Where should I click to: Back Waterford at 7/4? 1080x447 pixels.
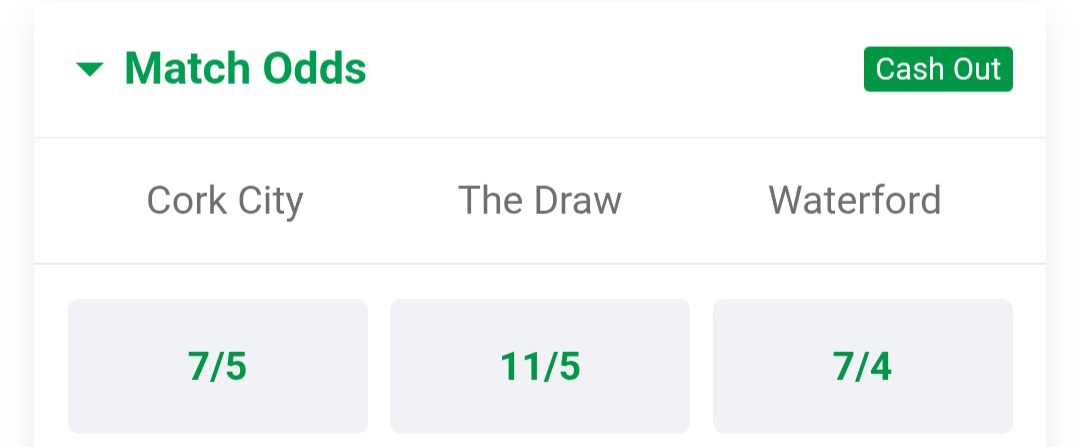[x=862, y=366]
